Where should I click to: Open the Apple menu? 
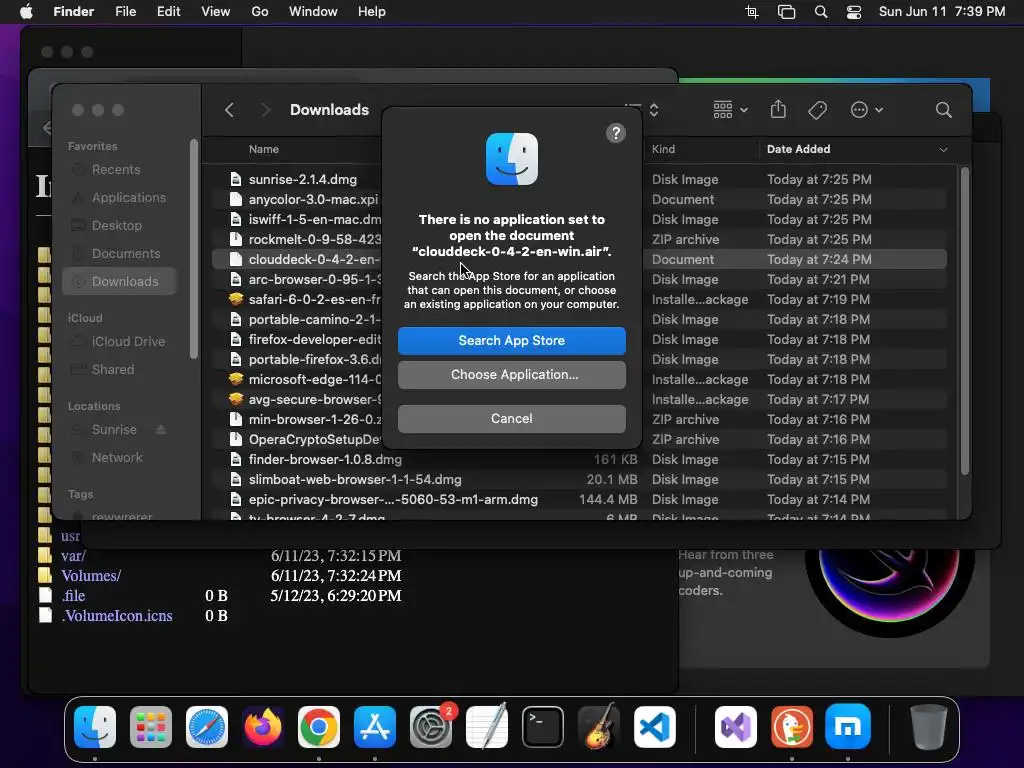tap(26, 12)
